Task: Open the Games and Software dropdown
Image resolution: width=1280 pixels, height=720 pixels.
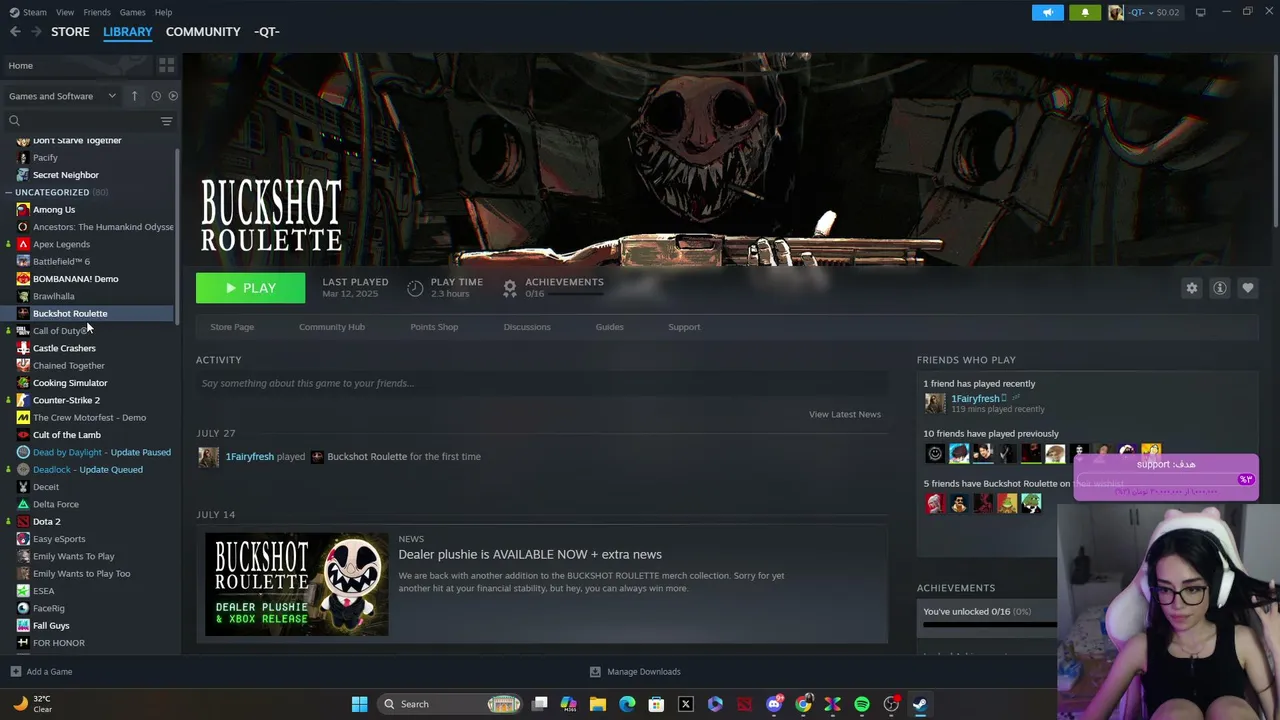Action: click(x=62, y=96)
